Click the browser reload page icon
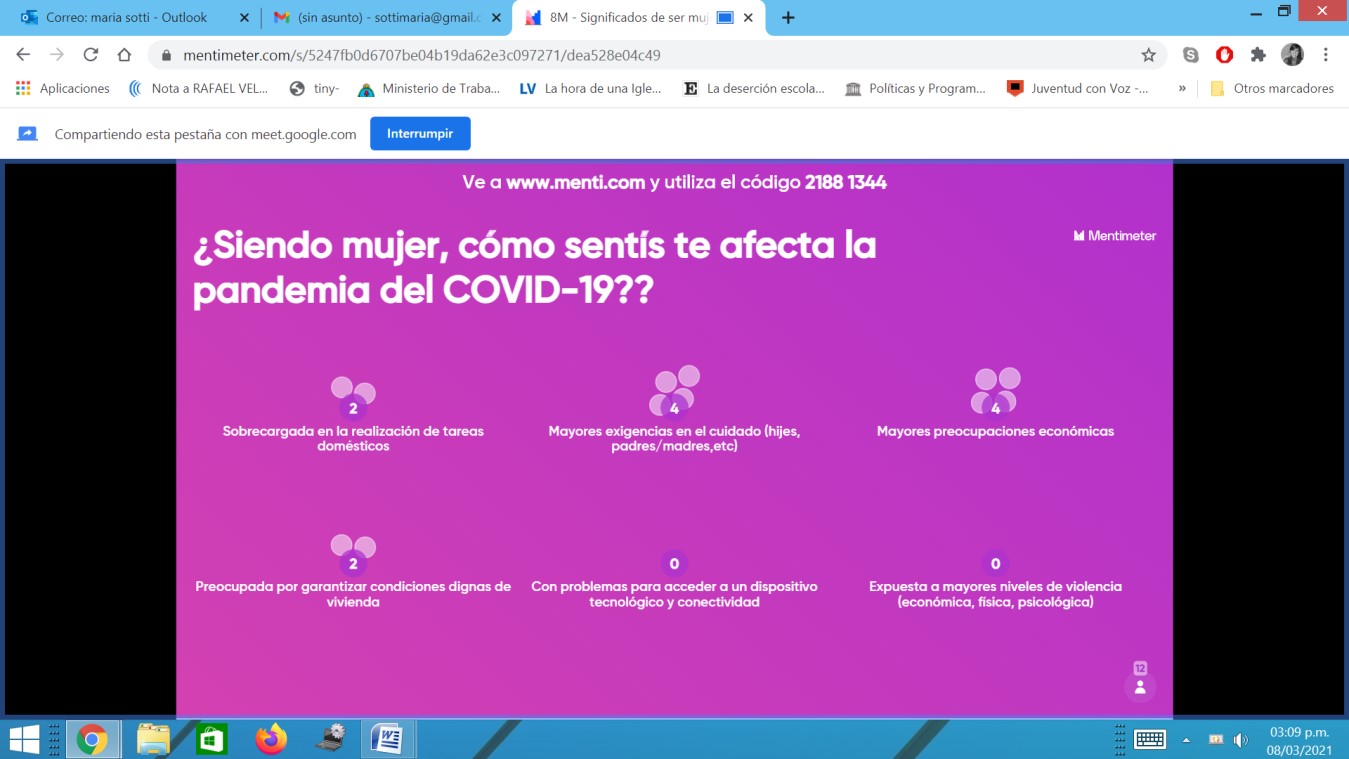This screenshot has height=759, width=1349. coord(91,55)
